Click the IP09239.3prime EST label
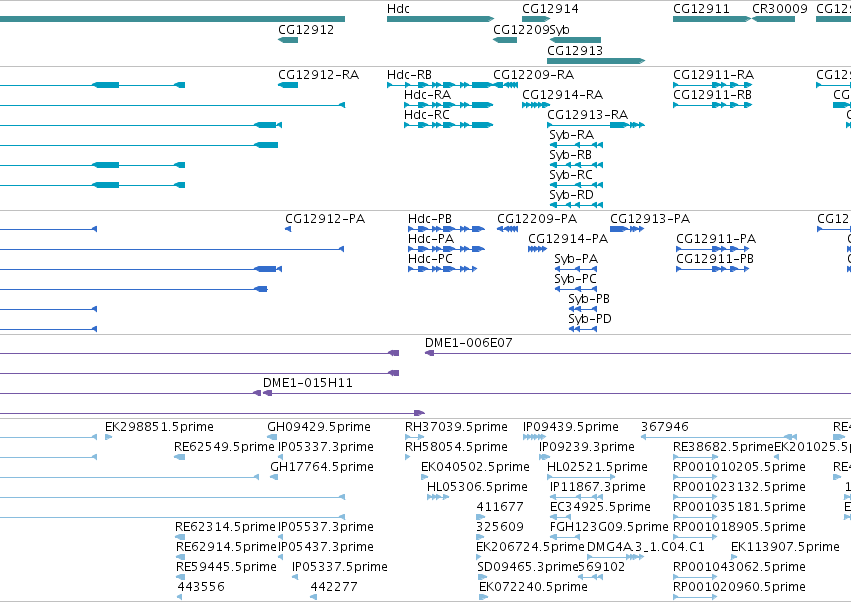Screen dimensions: 851x602 tap(587, 447)
